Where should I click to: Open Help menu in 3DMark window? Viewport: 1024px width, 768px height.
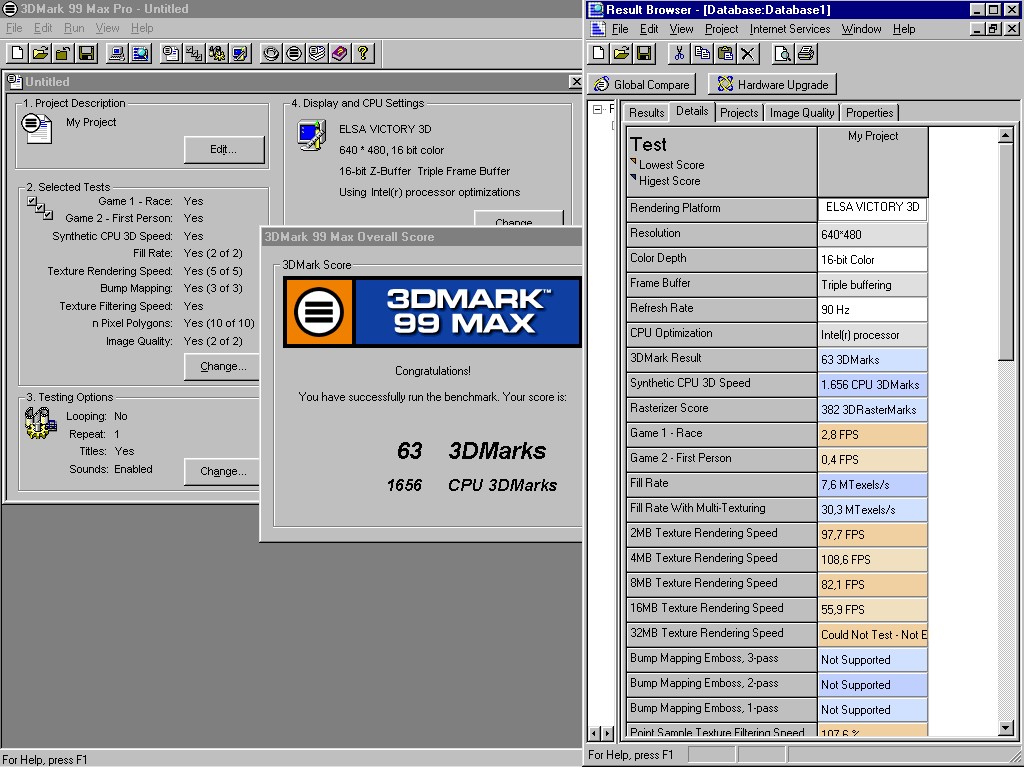(x=142, y=28)
